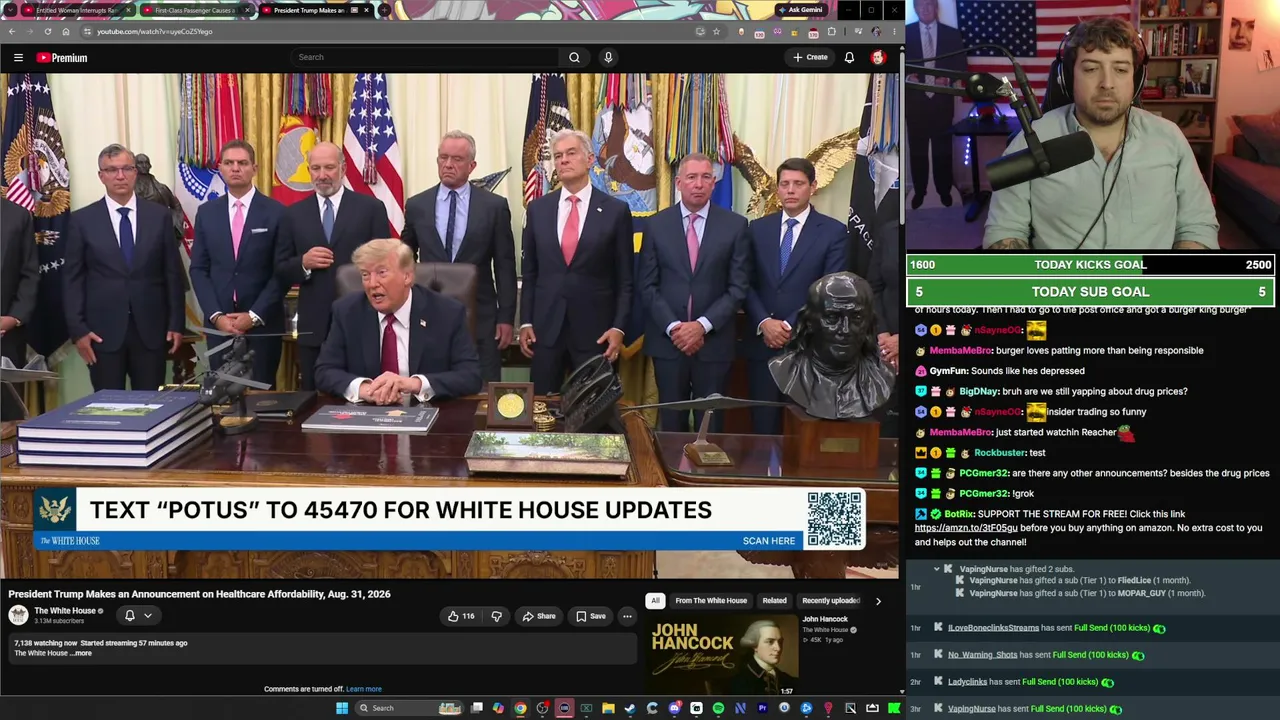The width and height of the screenshot is (1280, 720).
Task: Open Kick app from the taskbar
Action: coord(894,708)
